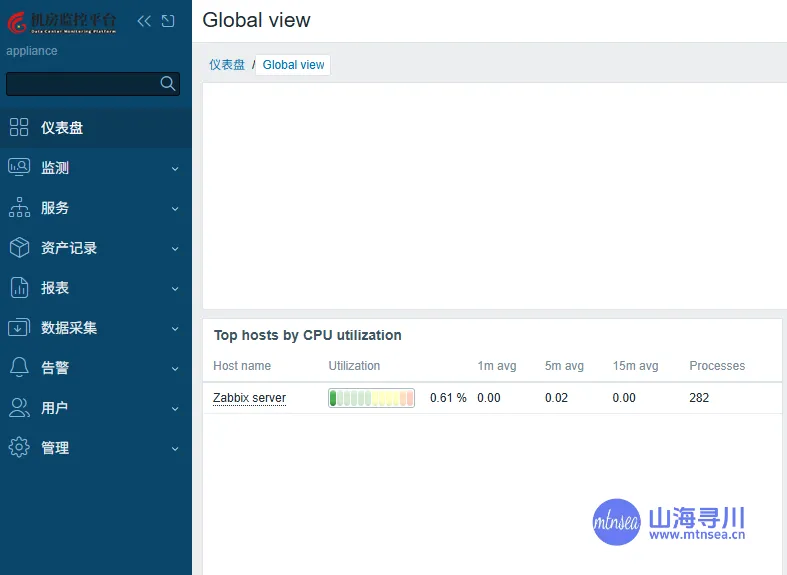The image size is (787, 575).
Task: Expand the 数据采集 chevron arrow
Action: click(175, 330)
